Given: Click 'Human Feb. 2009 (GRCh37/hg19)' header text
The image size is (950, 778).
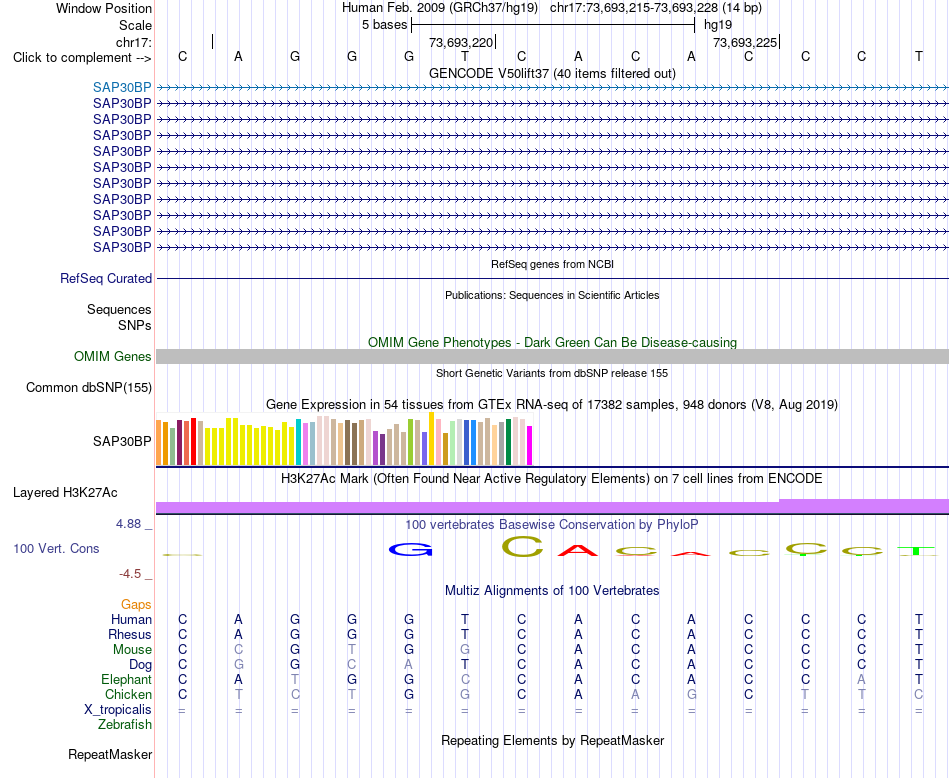Looking at the screenshot, I should pos(441,8).
